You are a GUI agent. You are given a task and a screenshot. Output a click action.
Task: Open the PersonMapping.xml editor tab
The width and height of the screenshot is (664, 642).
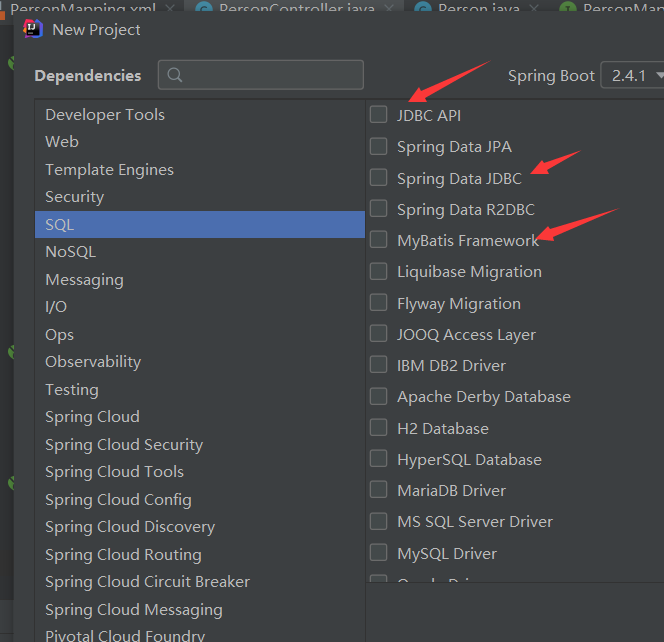pos(83,6)
